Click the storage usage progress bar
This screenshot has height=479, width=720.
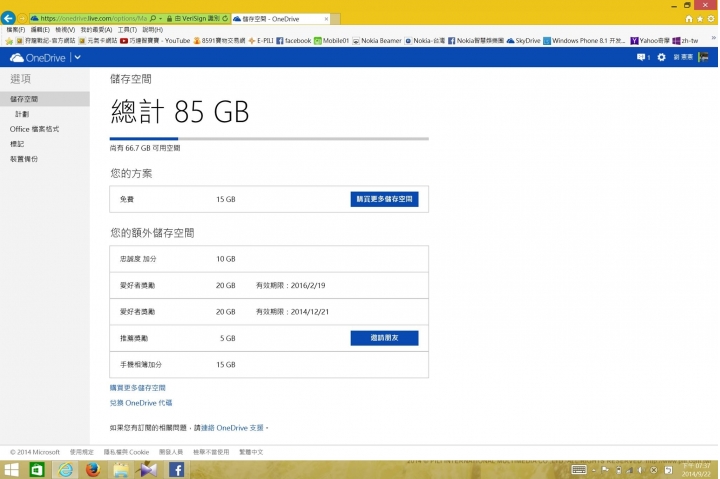pos(269,138)
